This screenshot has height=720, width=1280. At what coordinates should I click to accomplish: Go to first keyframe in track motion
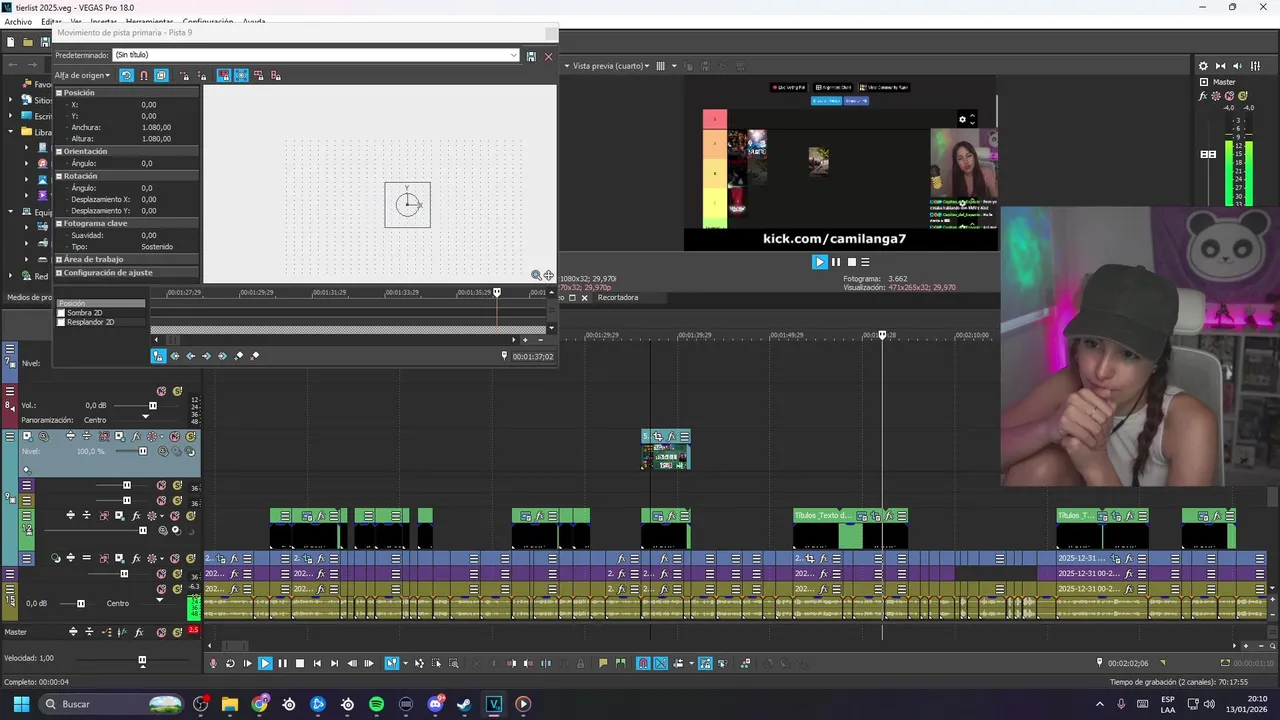point(175,356)
